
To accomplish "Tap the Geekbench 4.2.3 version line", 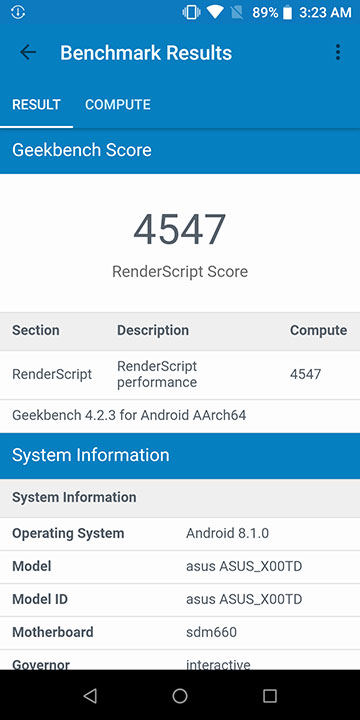I will click(129, 416).
